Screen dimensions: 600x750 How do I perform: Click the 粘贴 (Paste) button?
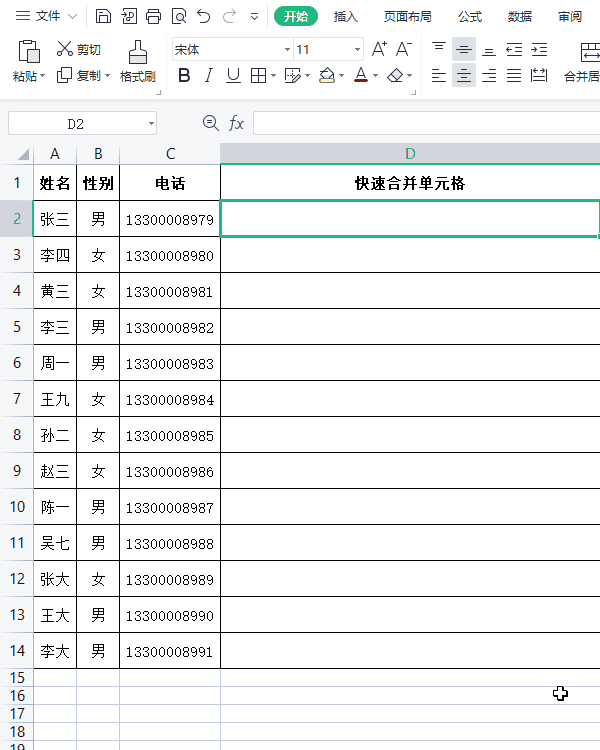(x=28, y=62)
